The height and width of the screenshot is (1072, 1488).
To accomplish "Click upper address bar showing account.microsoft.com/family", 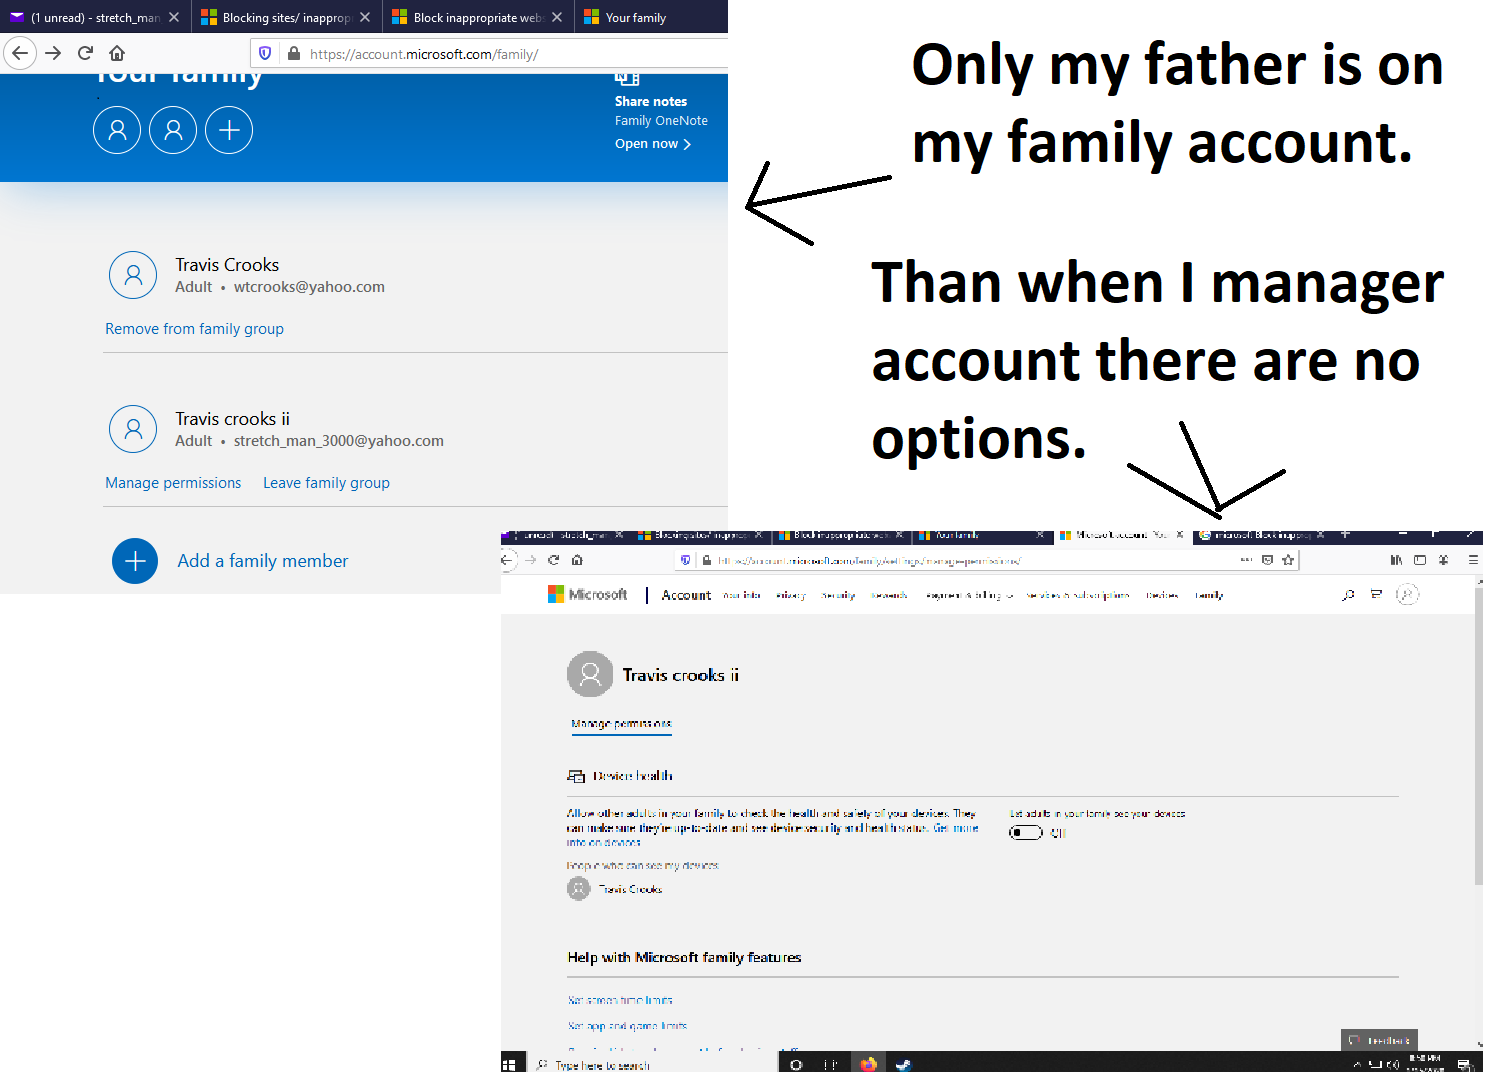I will (x=490, y=54).
